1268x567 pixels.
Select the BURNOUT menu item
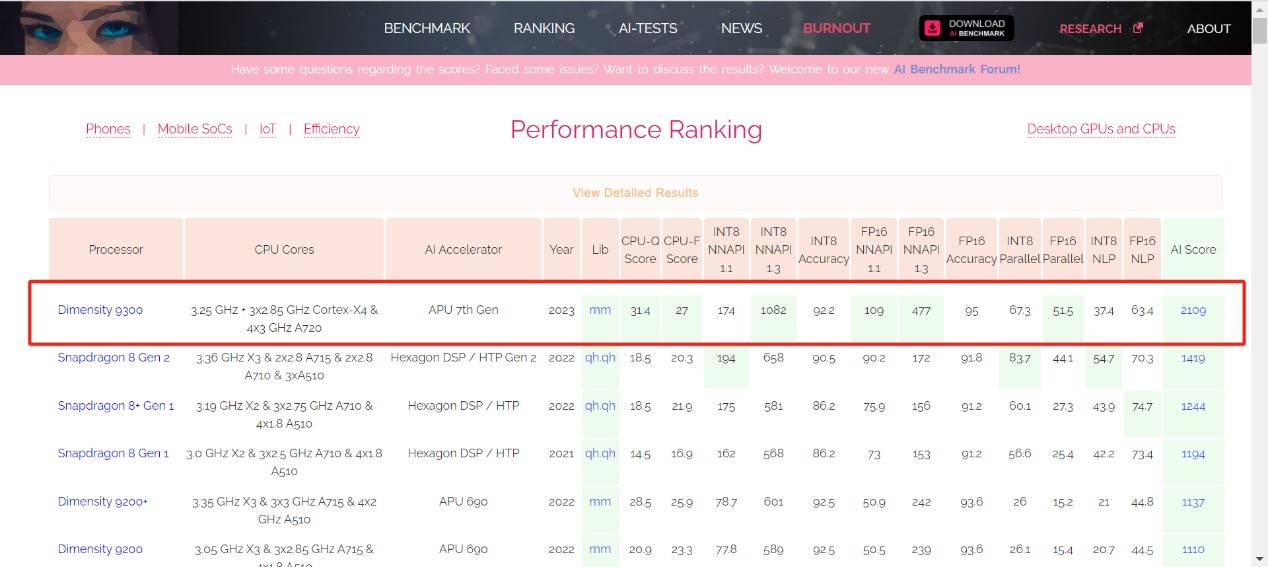837,28
